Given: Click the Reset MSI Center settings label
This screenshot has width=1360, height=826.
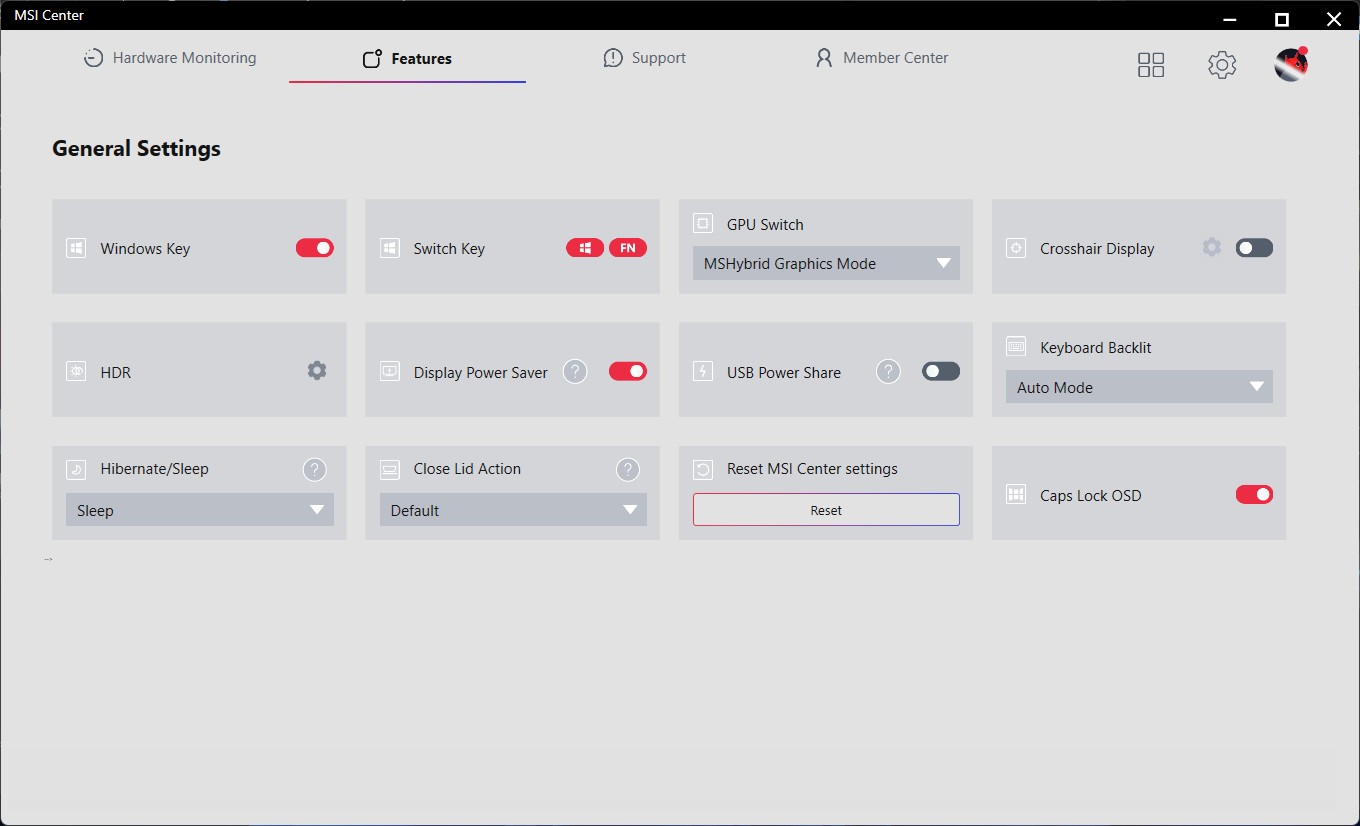Looking at the screenshot, I should [x=812, y=469].
